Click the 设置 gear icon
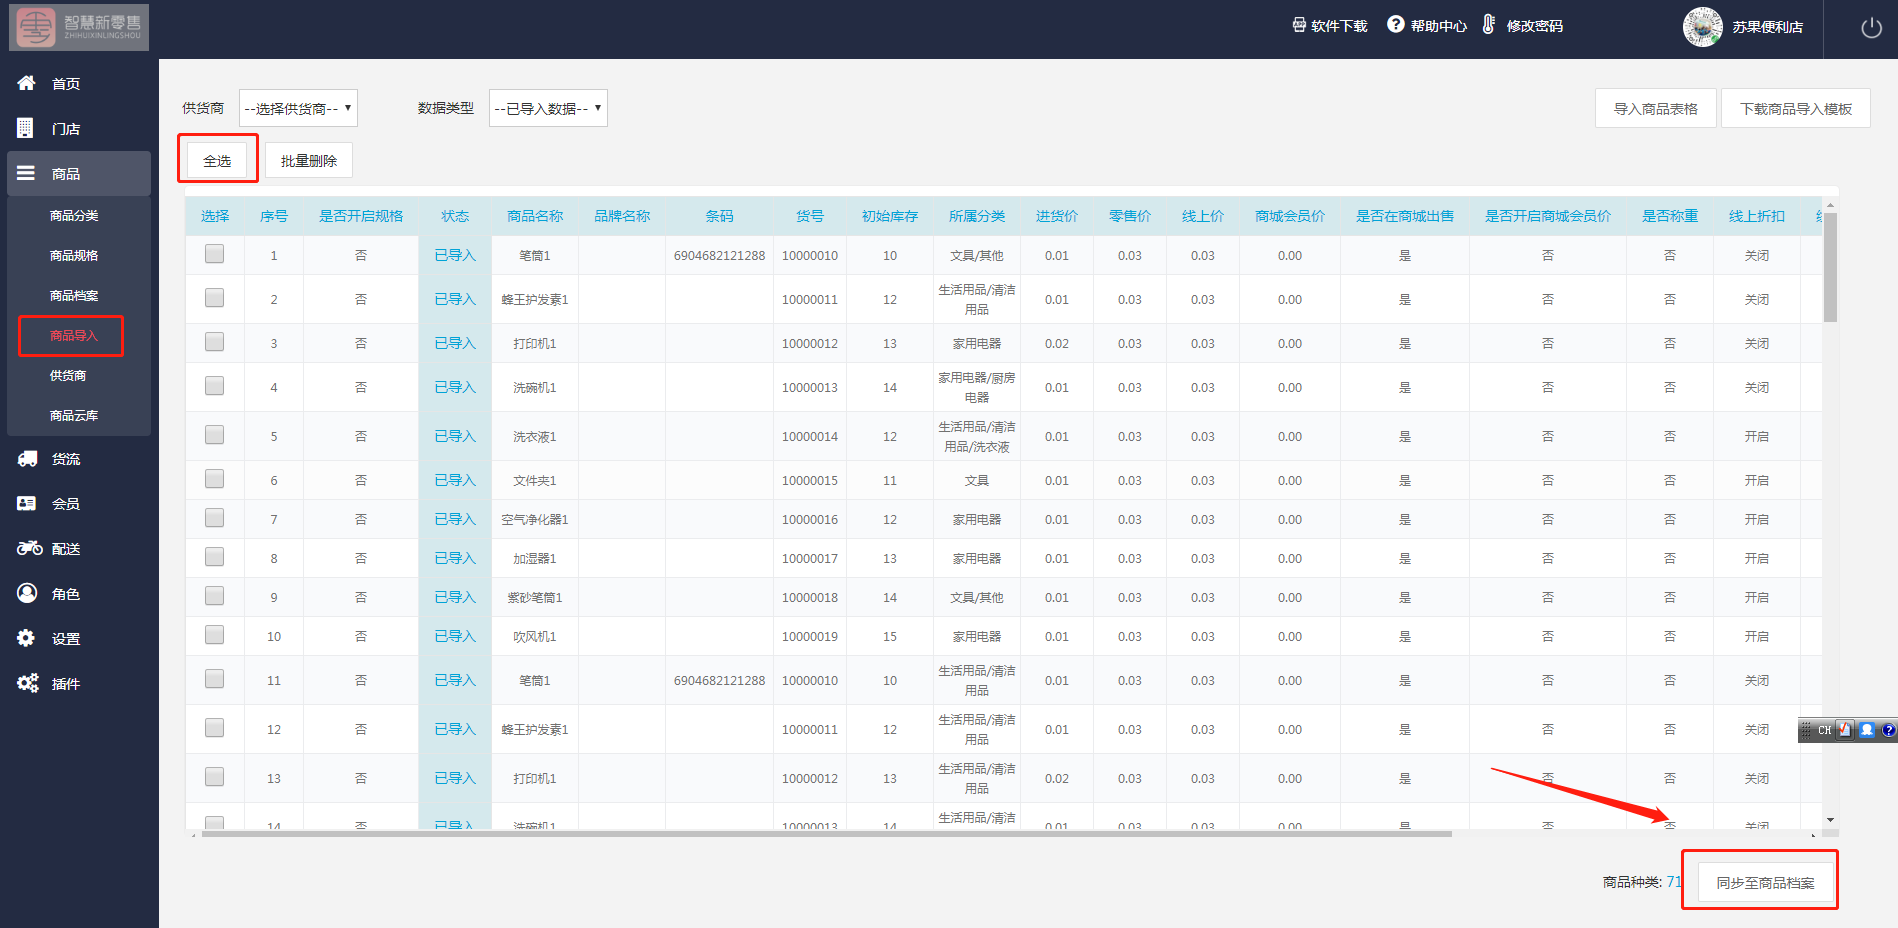Image resolution: width=1898 pixels, height=928 pixels. click(x=26, y=638)
